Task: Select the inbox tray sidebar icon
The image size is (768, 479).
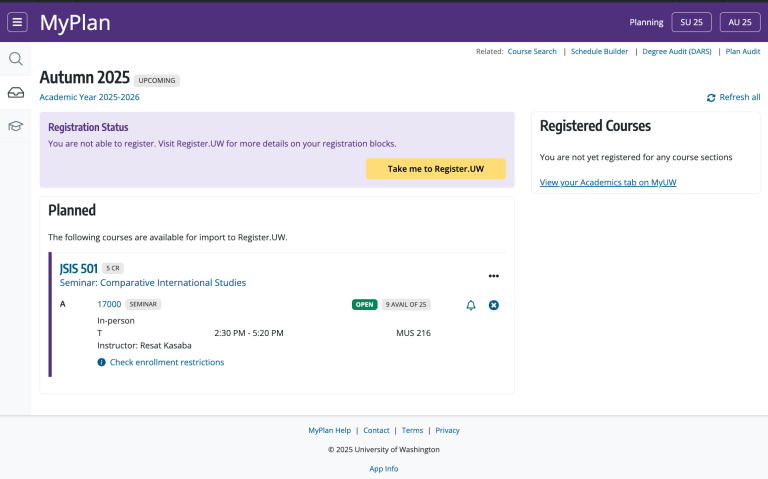Action: (x=16, y=93)
